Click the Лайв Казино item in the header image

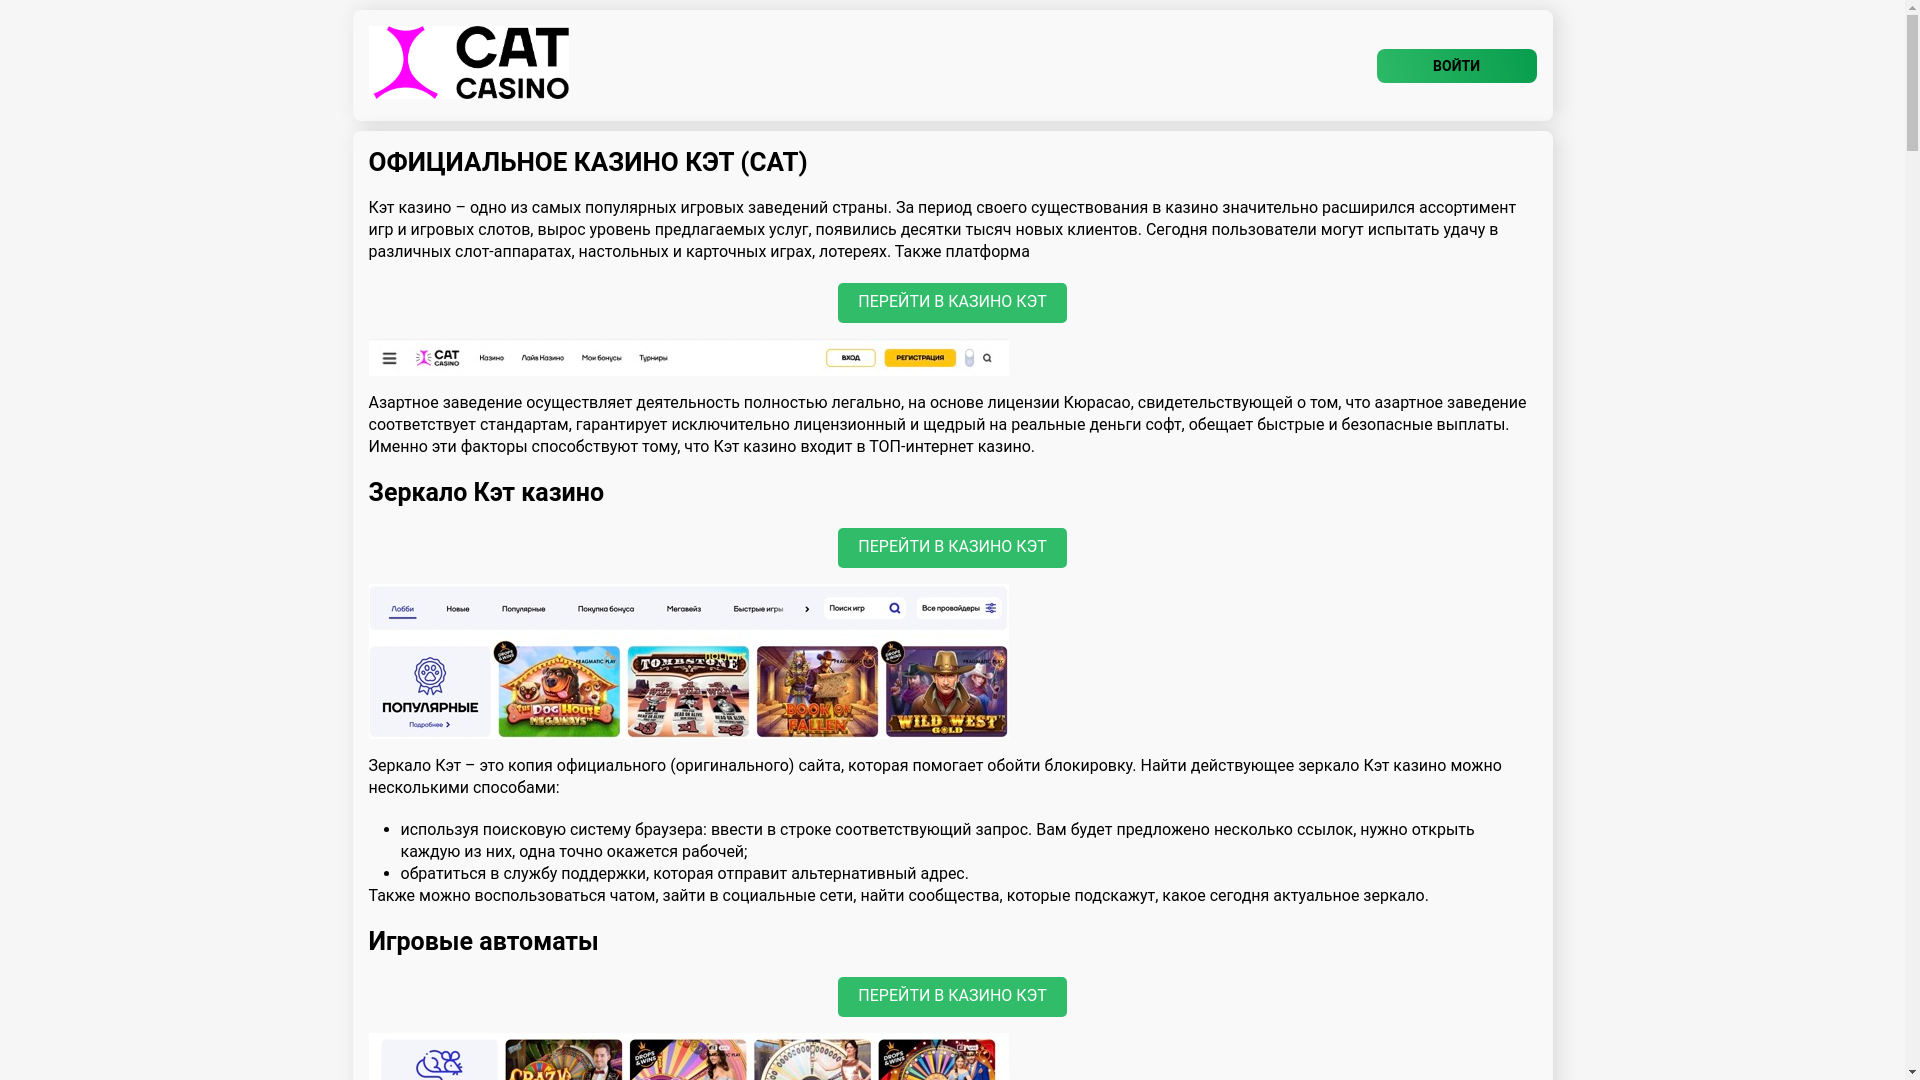pos(542,358)
